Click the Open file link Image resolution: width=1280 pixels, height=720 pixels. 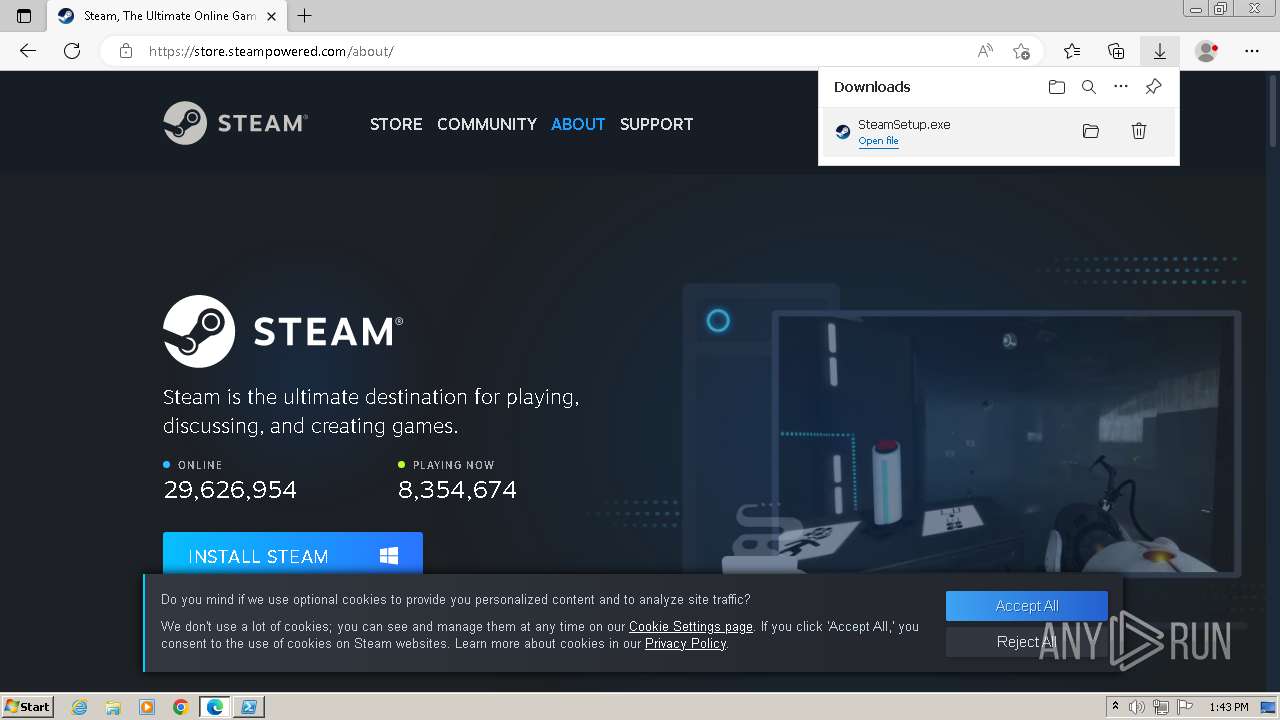click(878, 141)
